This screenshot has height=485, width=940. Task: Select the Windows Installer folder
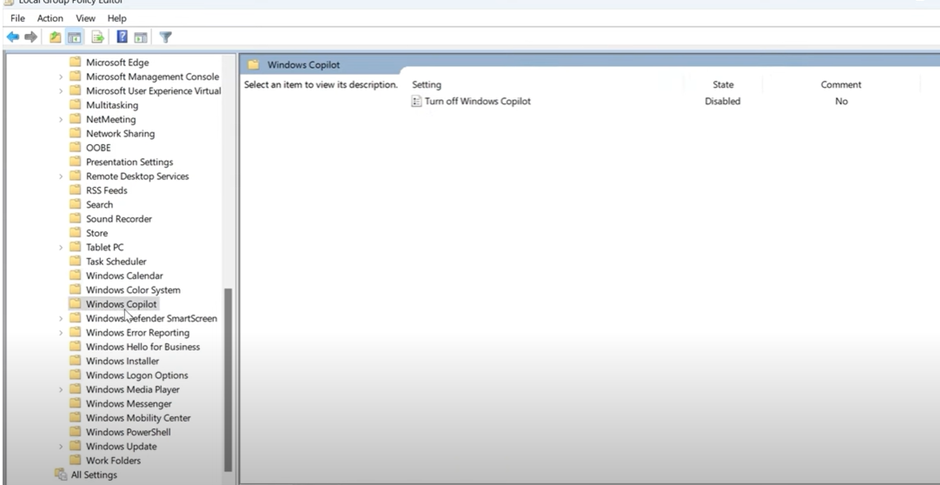click(x=122, y=361)
